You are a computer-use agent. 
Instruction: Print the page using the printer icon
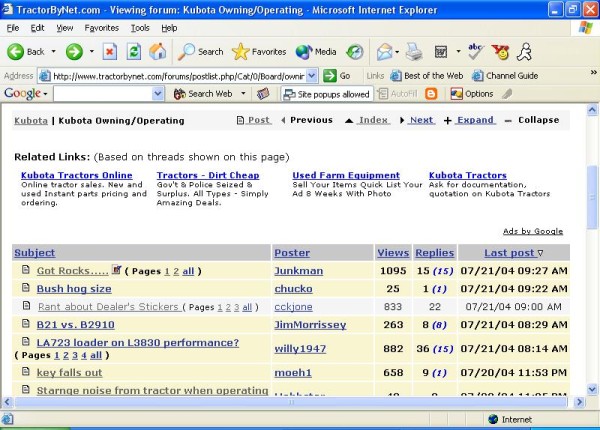414,52
